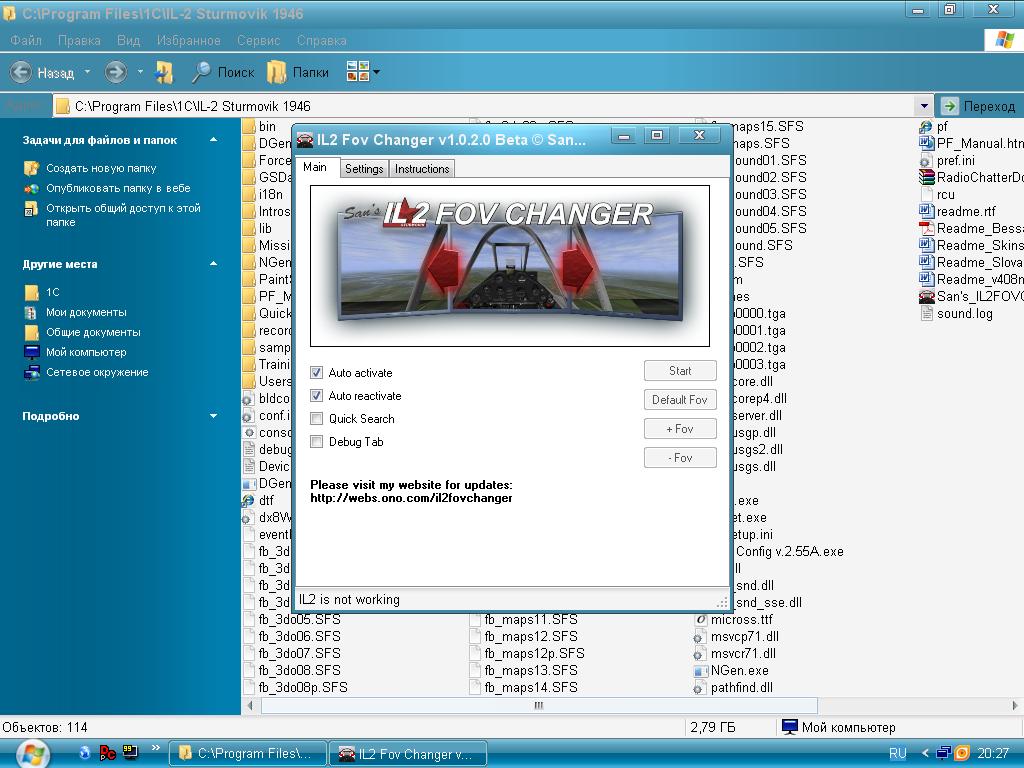Click the Start button in Fov Changer
Screen dimensions: 1024x768
(x=680, y=370)
